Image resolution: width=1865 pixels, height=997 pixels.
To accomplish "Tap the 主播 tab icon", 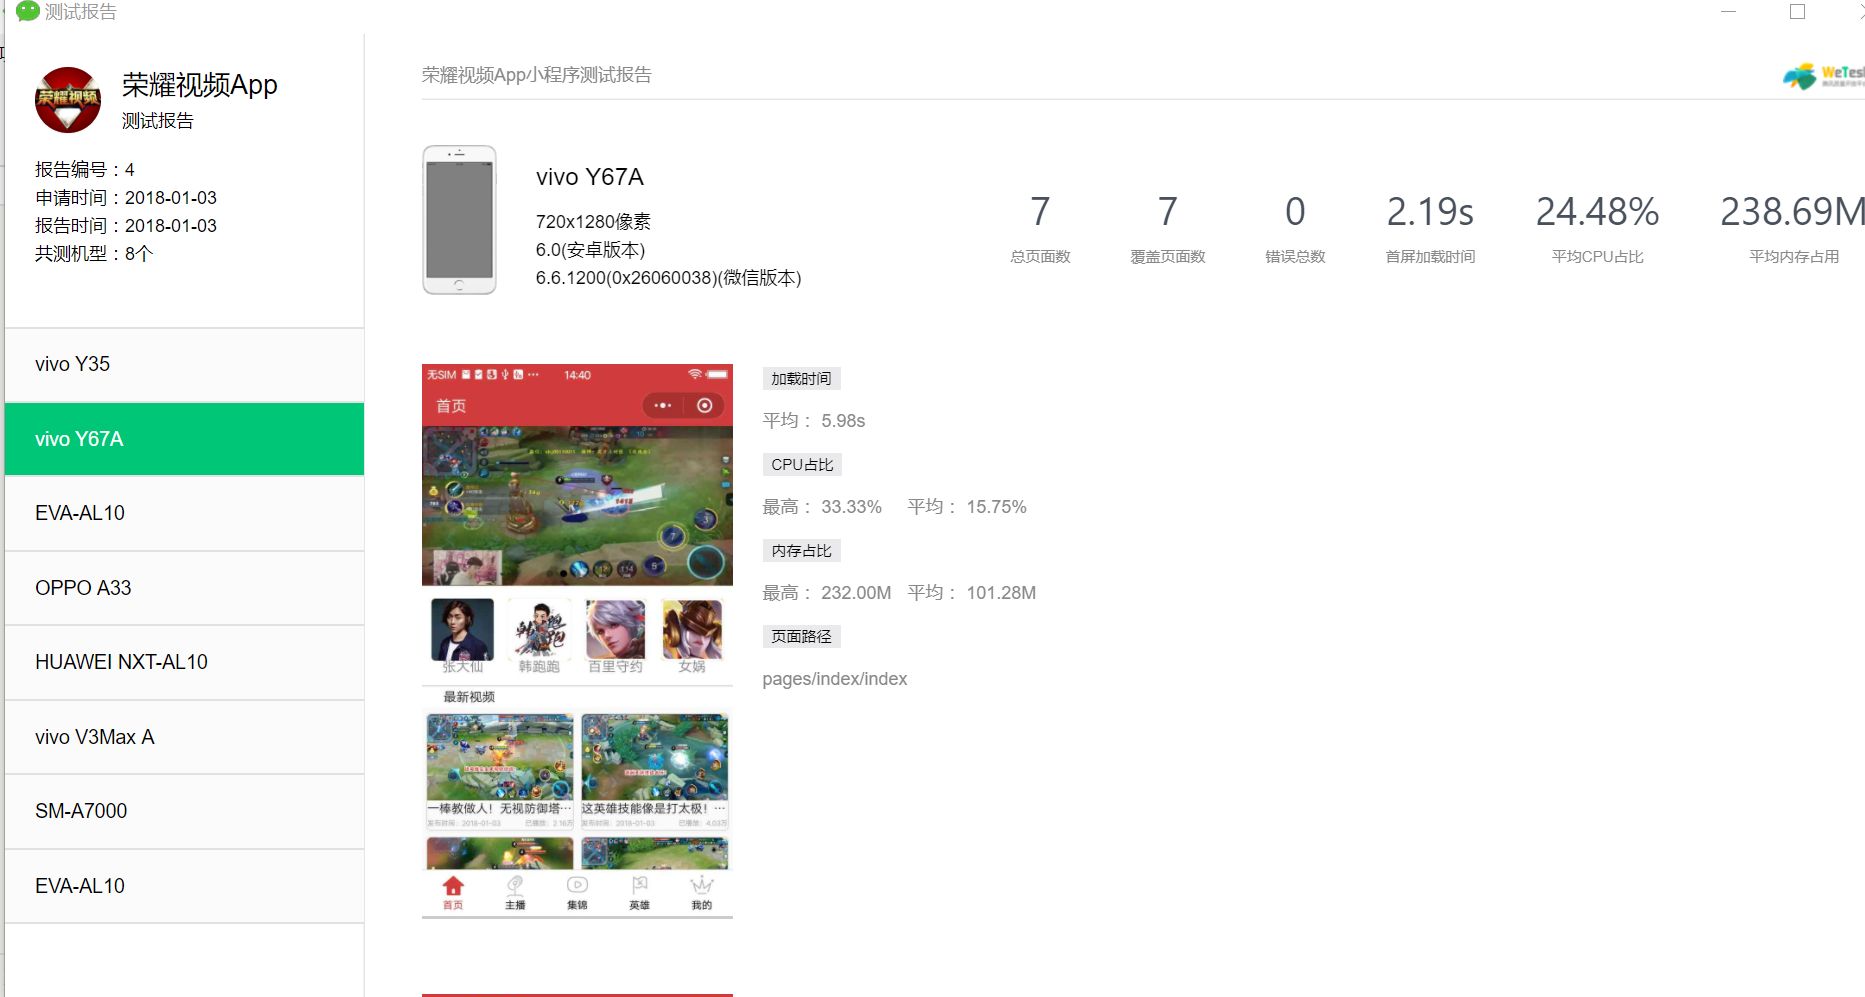I will click(x=515, y=886).
